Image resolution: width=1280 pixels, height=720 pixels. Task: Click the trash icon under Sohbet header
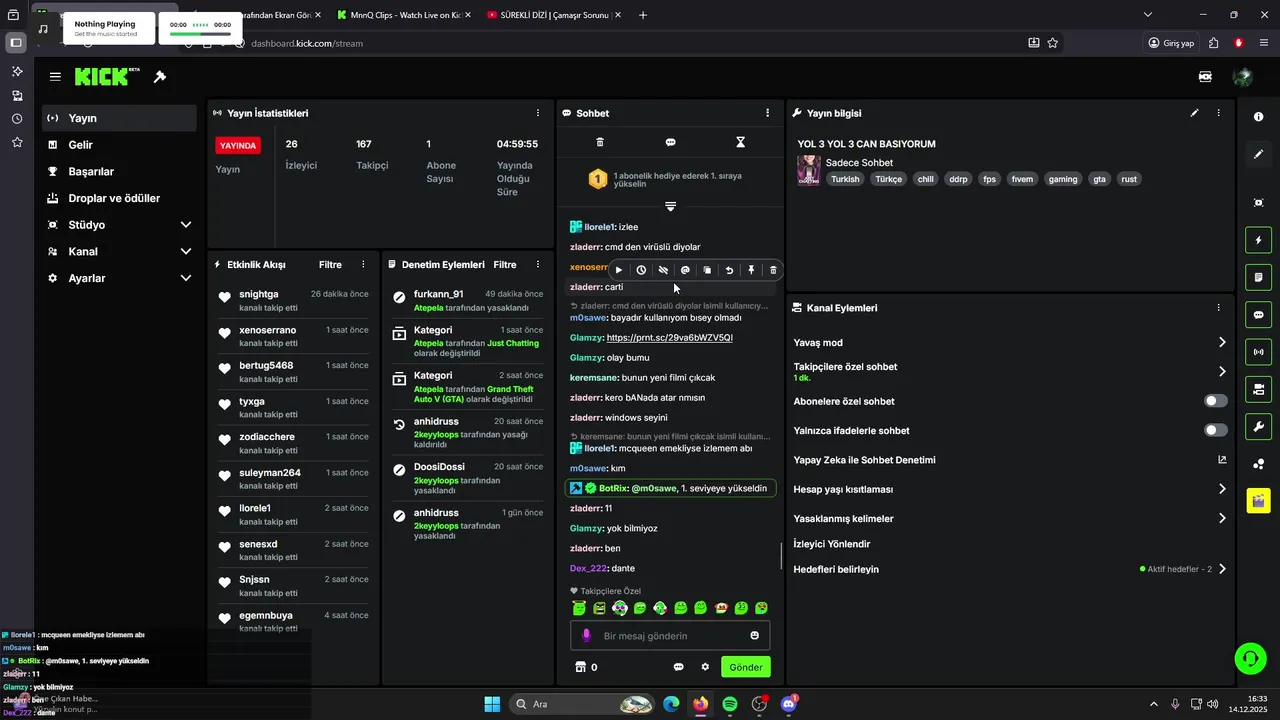coord(600,142)
